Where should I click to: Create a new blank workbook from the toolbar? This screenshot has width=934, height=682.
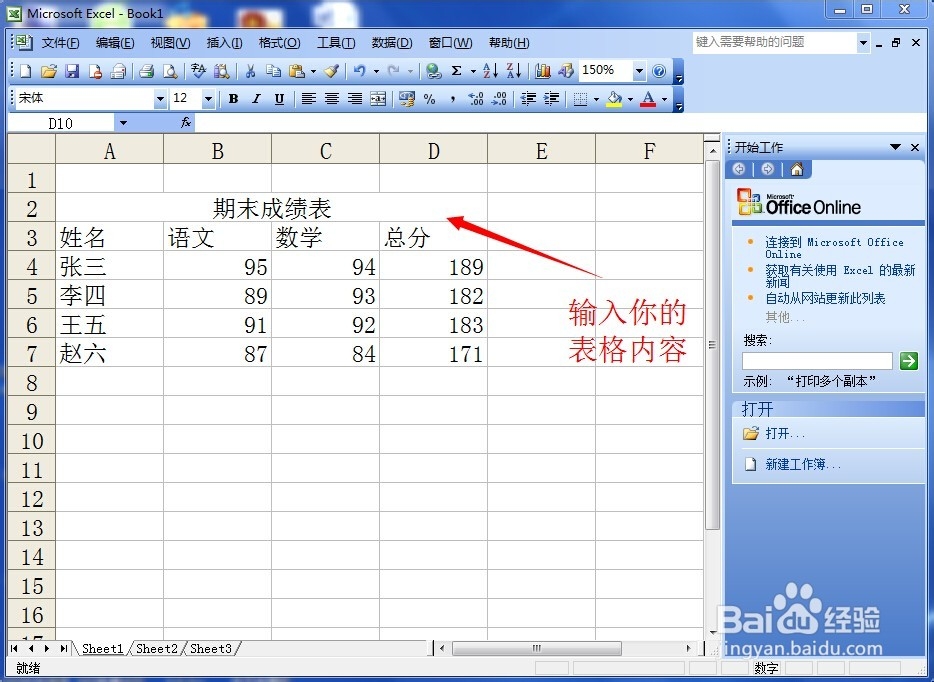click(x=26, y=71)
